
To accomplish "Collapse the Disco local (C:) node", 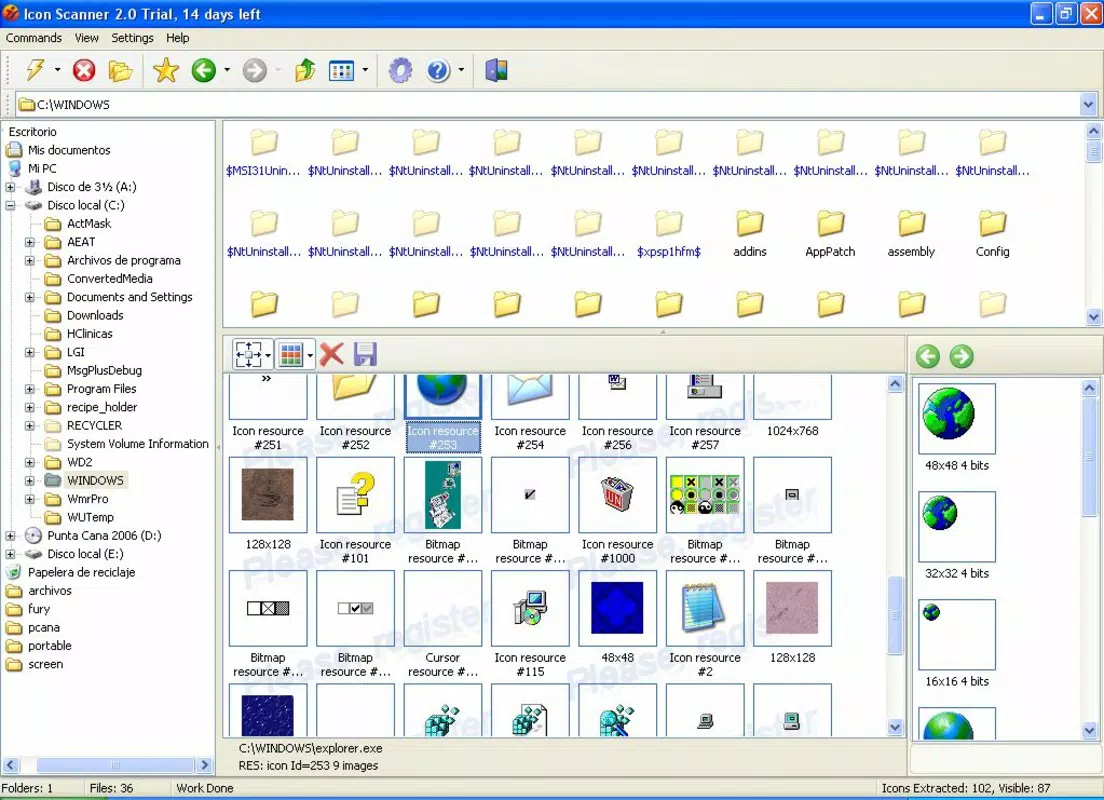I will pyautogui.click(x=11, y=206).
